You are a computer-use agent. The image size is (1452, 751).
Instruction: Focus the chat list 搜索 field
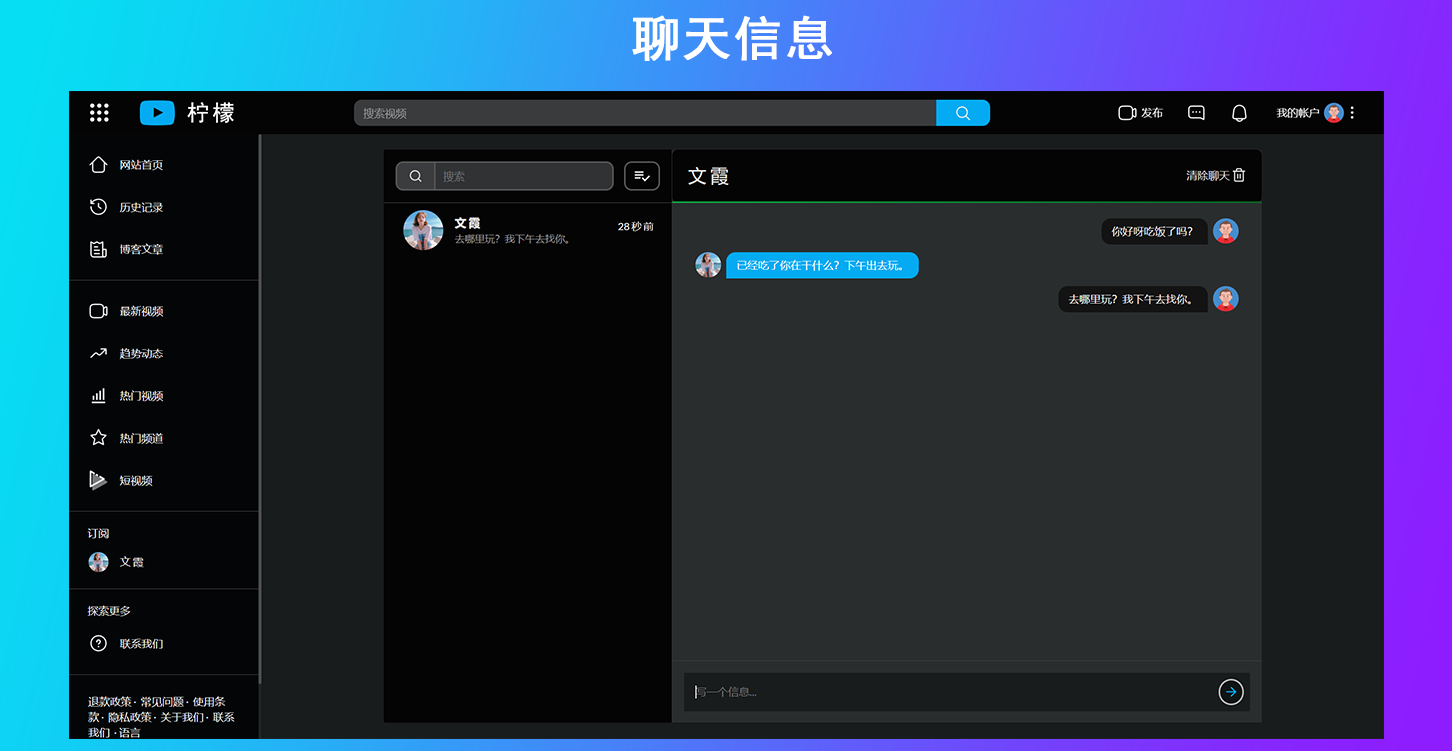pyautogui.click(x=524, y=176)
